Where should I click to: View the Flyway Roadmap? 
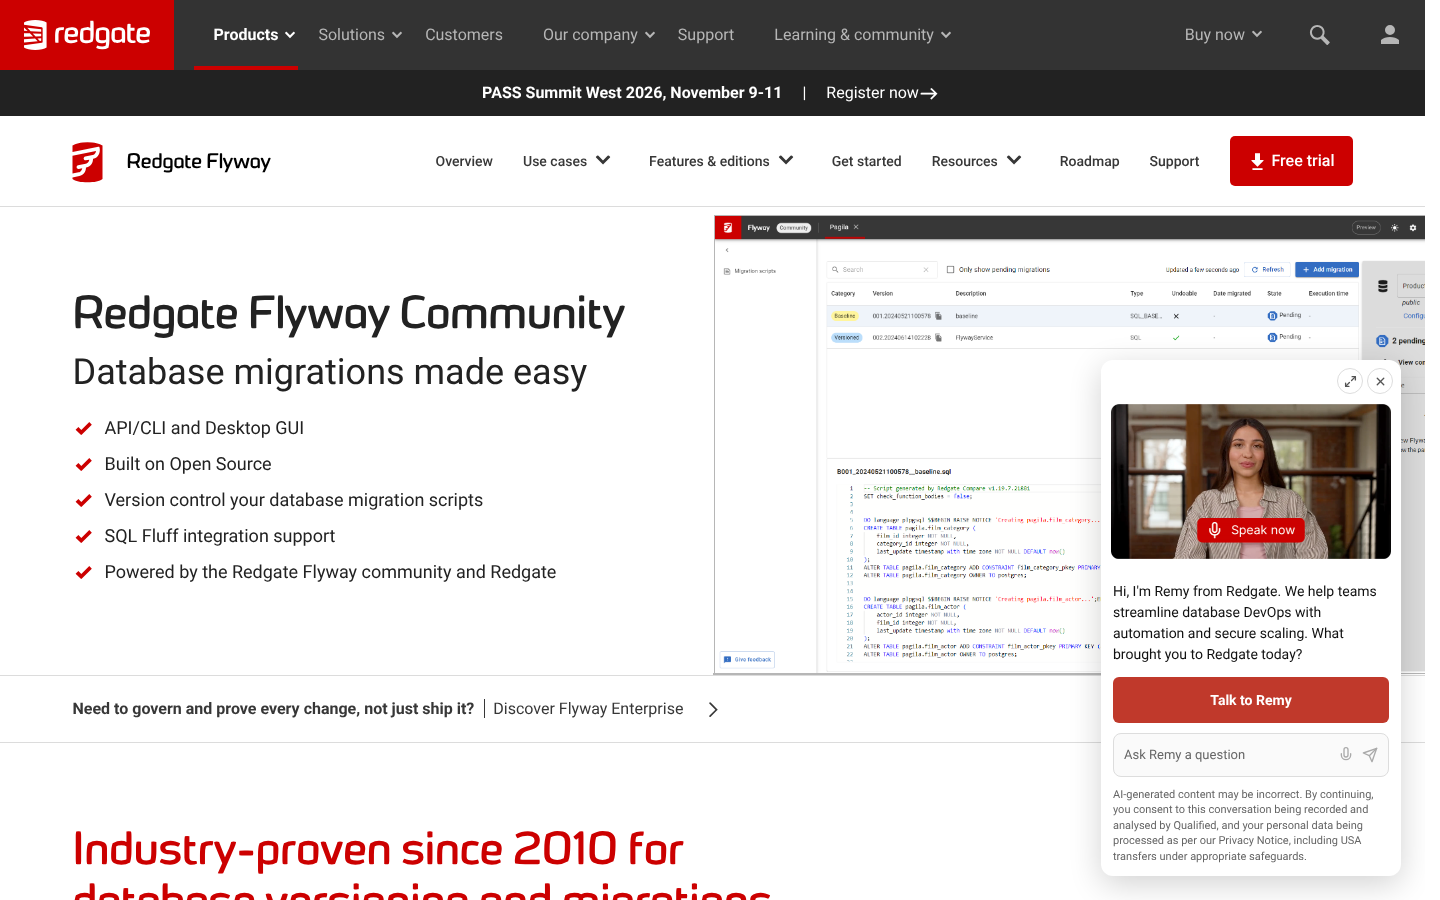pos(1090,161)
